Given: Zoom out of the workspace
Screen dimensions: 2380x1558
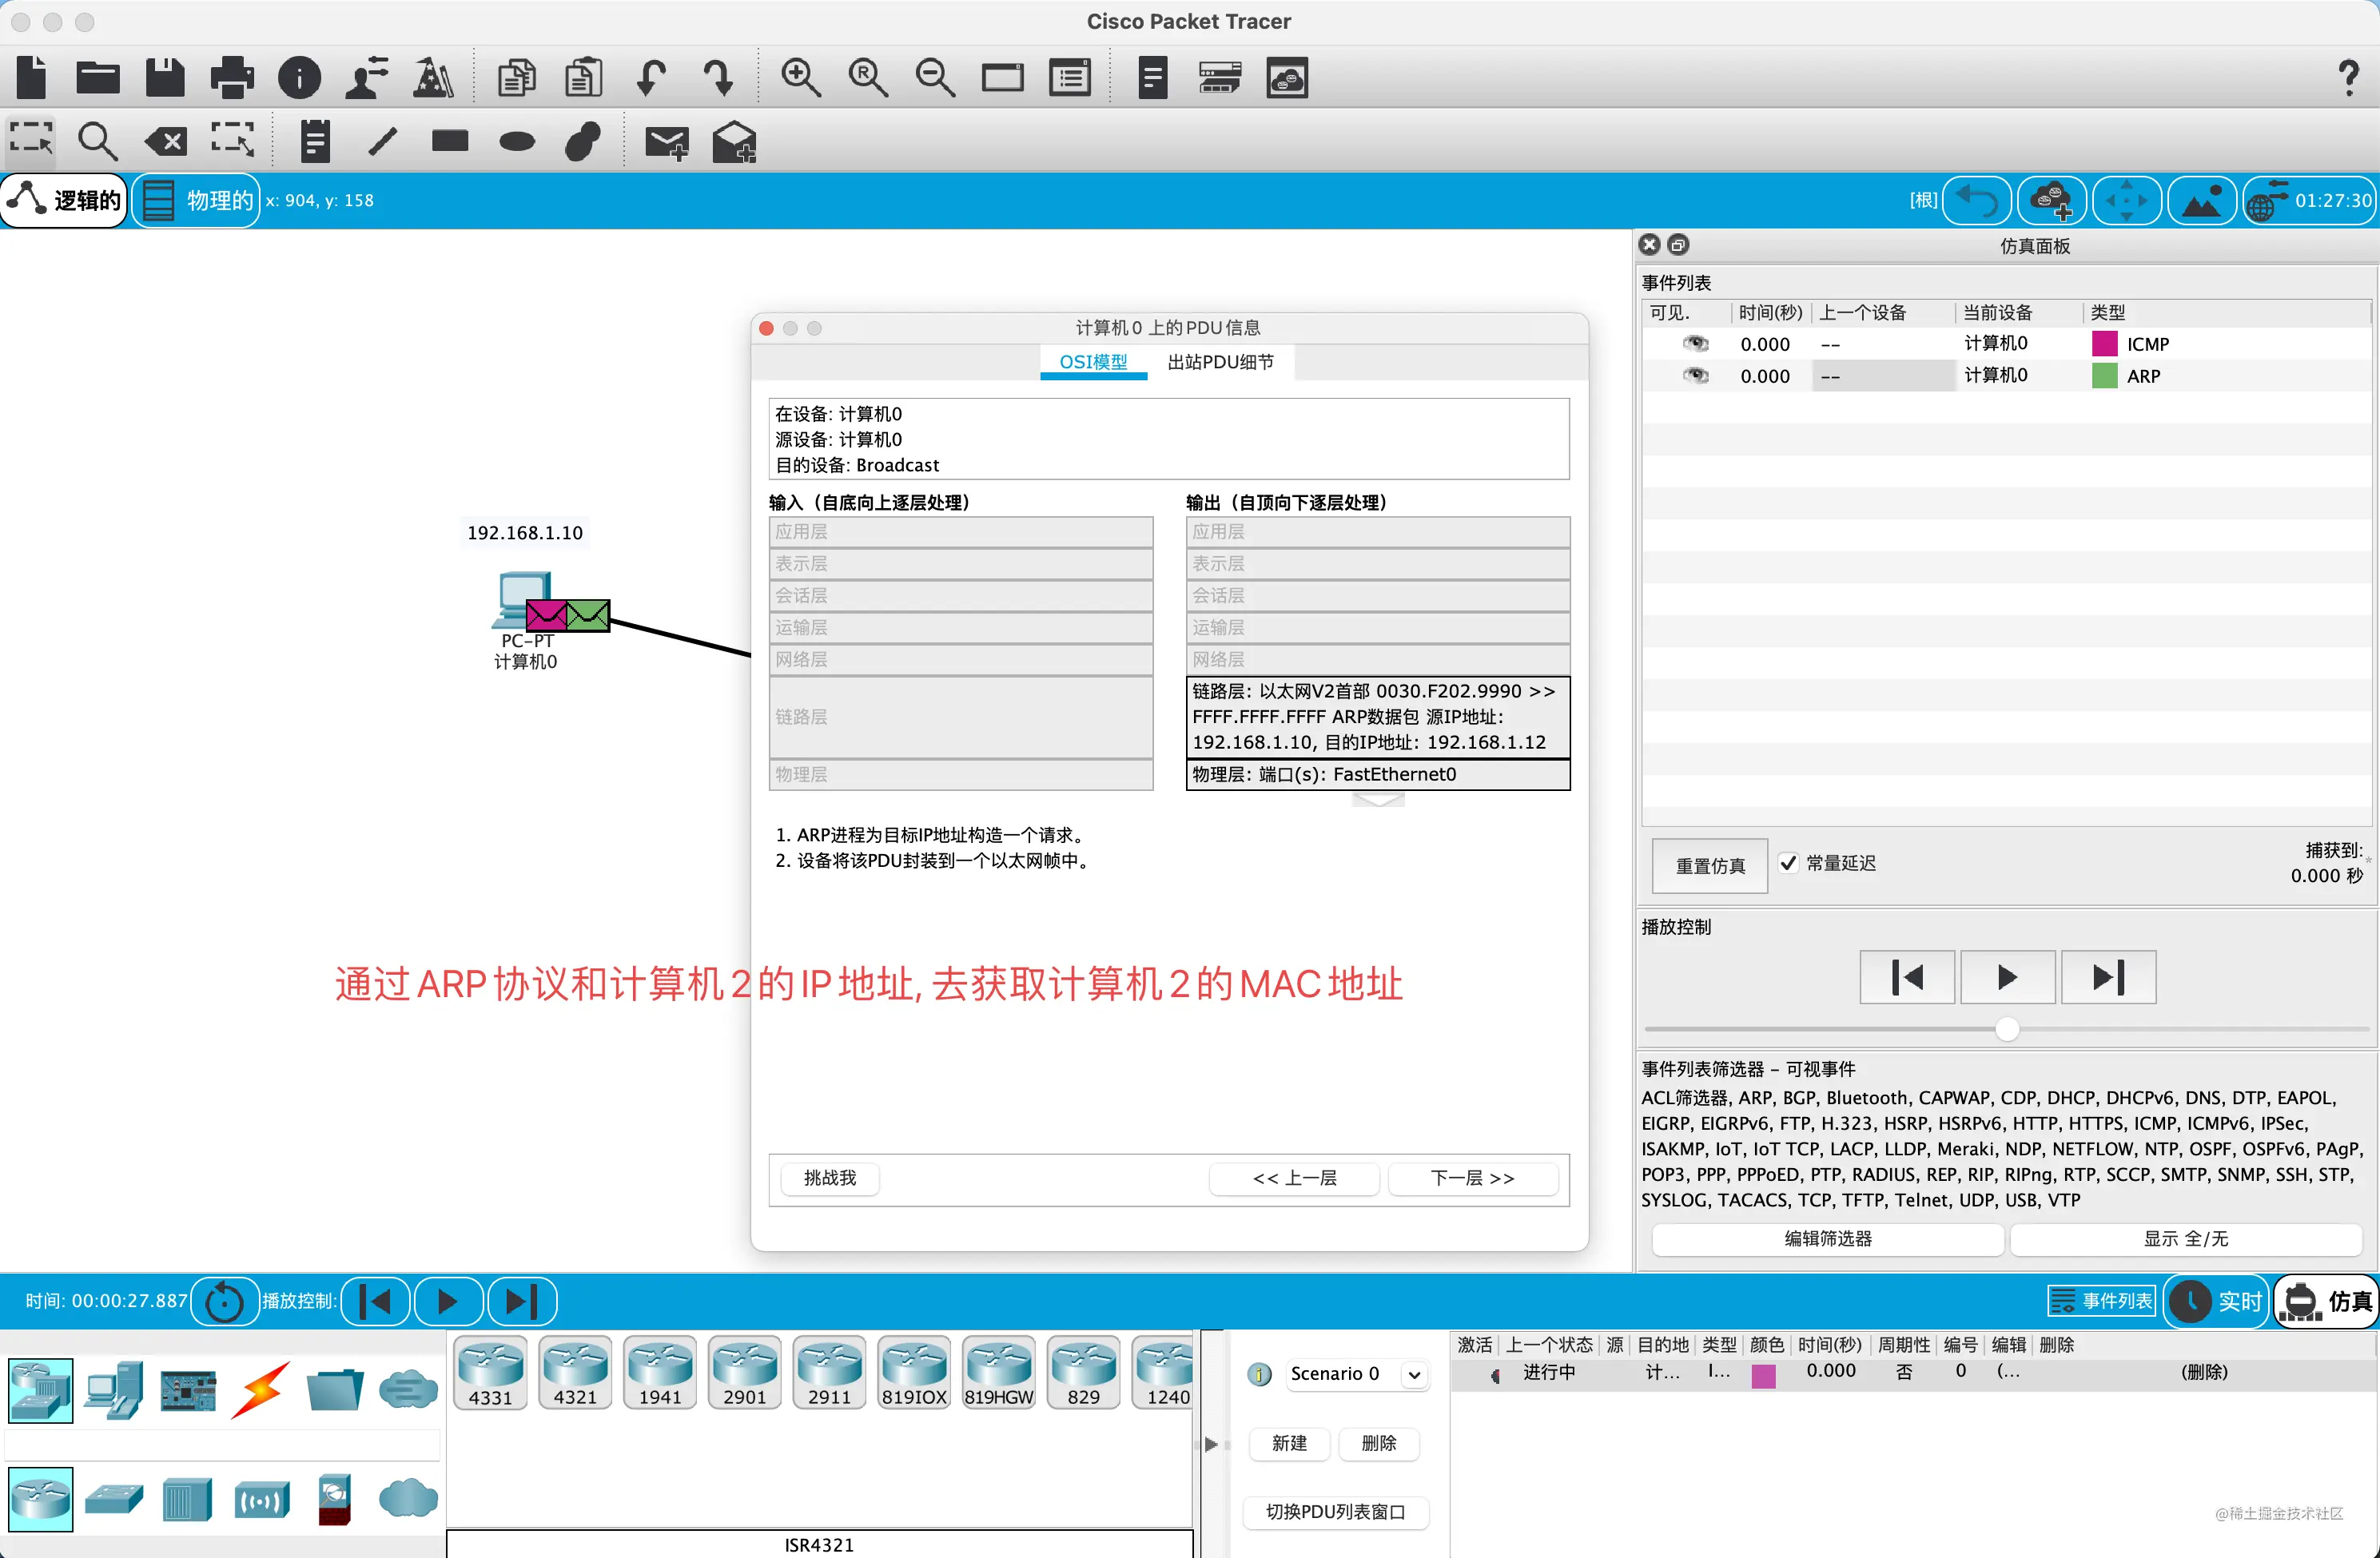Looking at the screenshot, I should (935, 77).
